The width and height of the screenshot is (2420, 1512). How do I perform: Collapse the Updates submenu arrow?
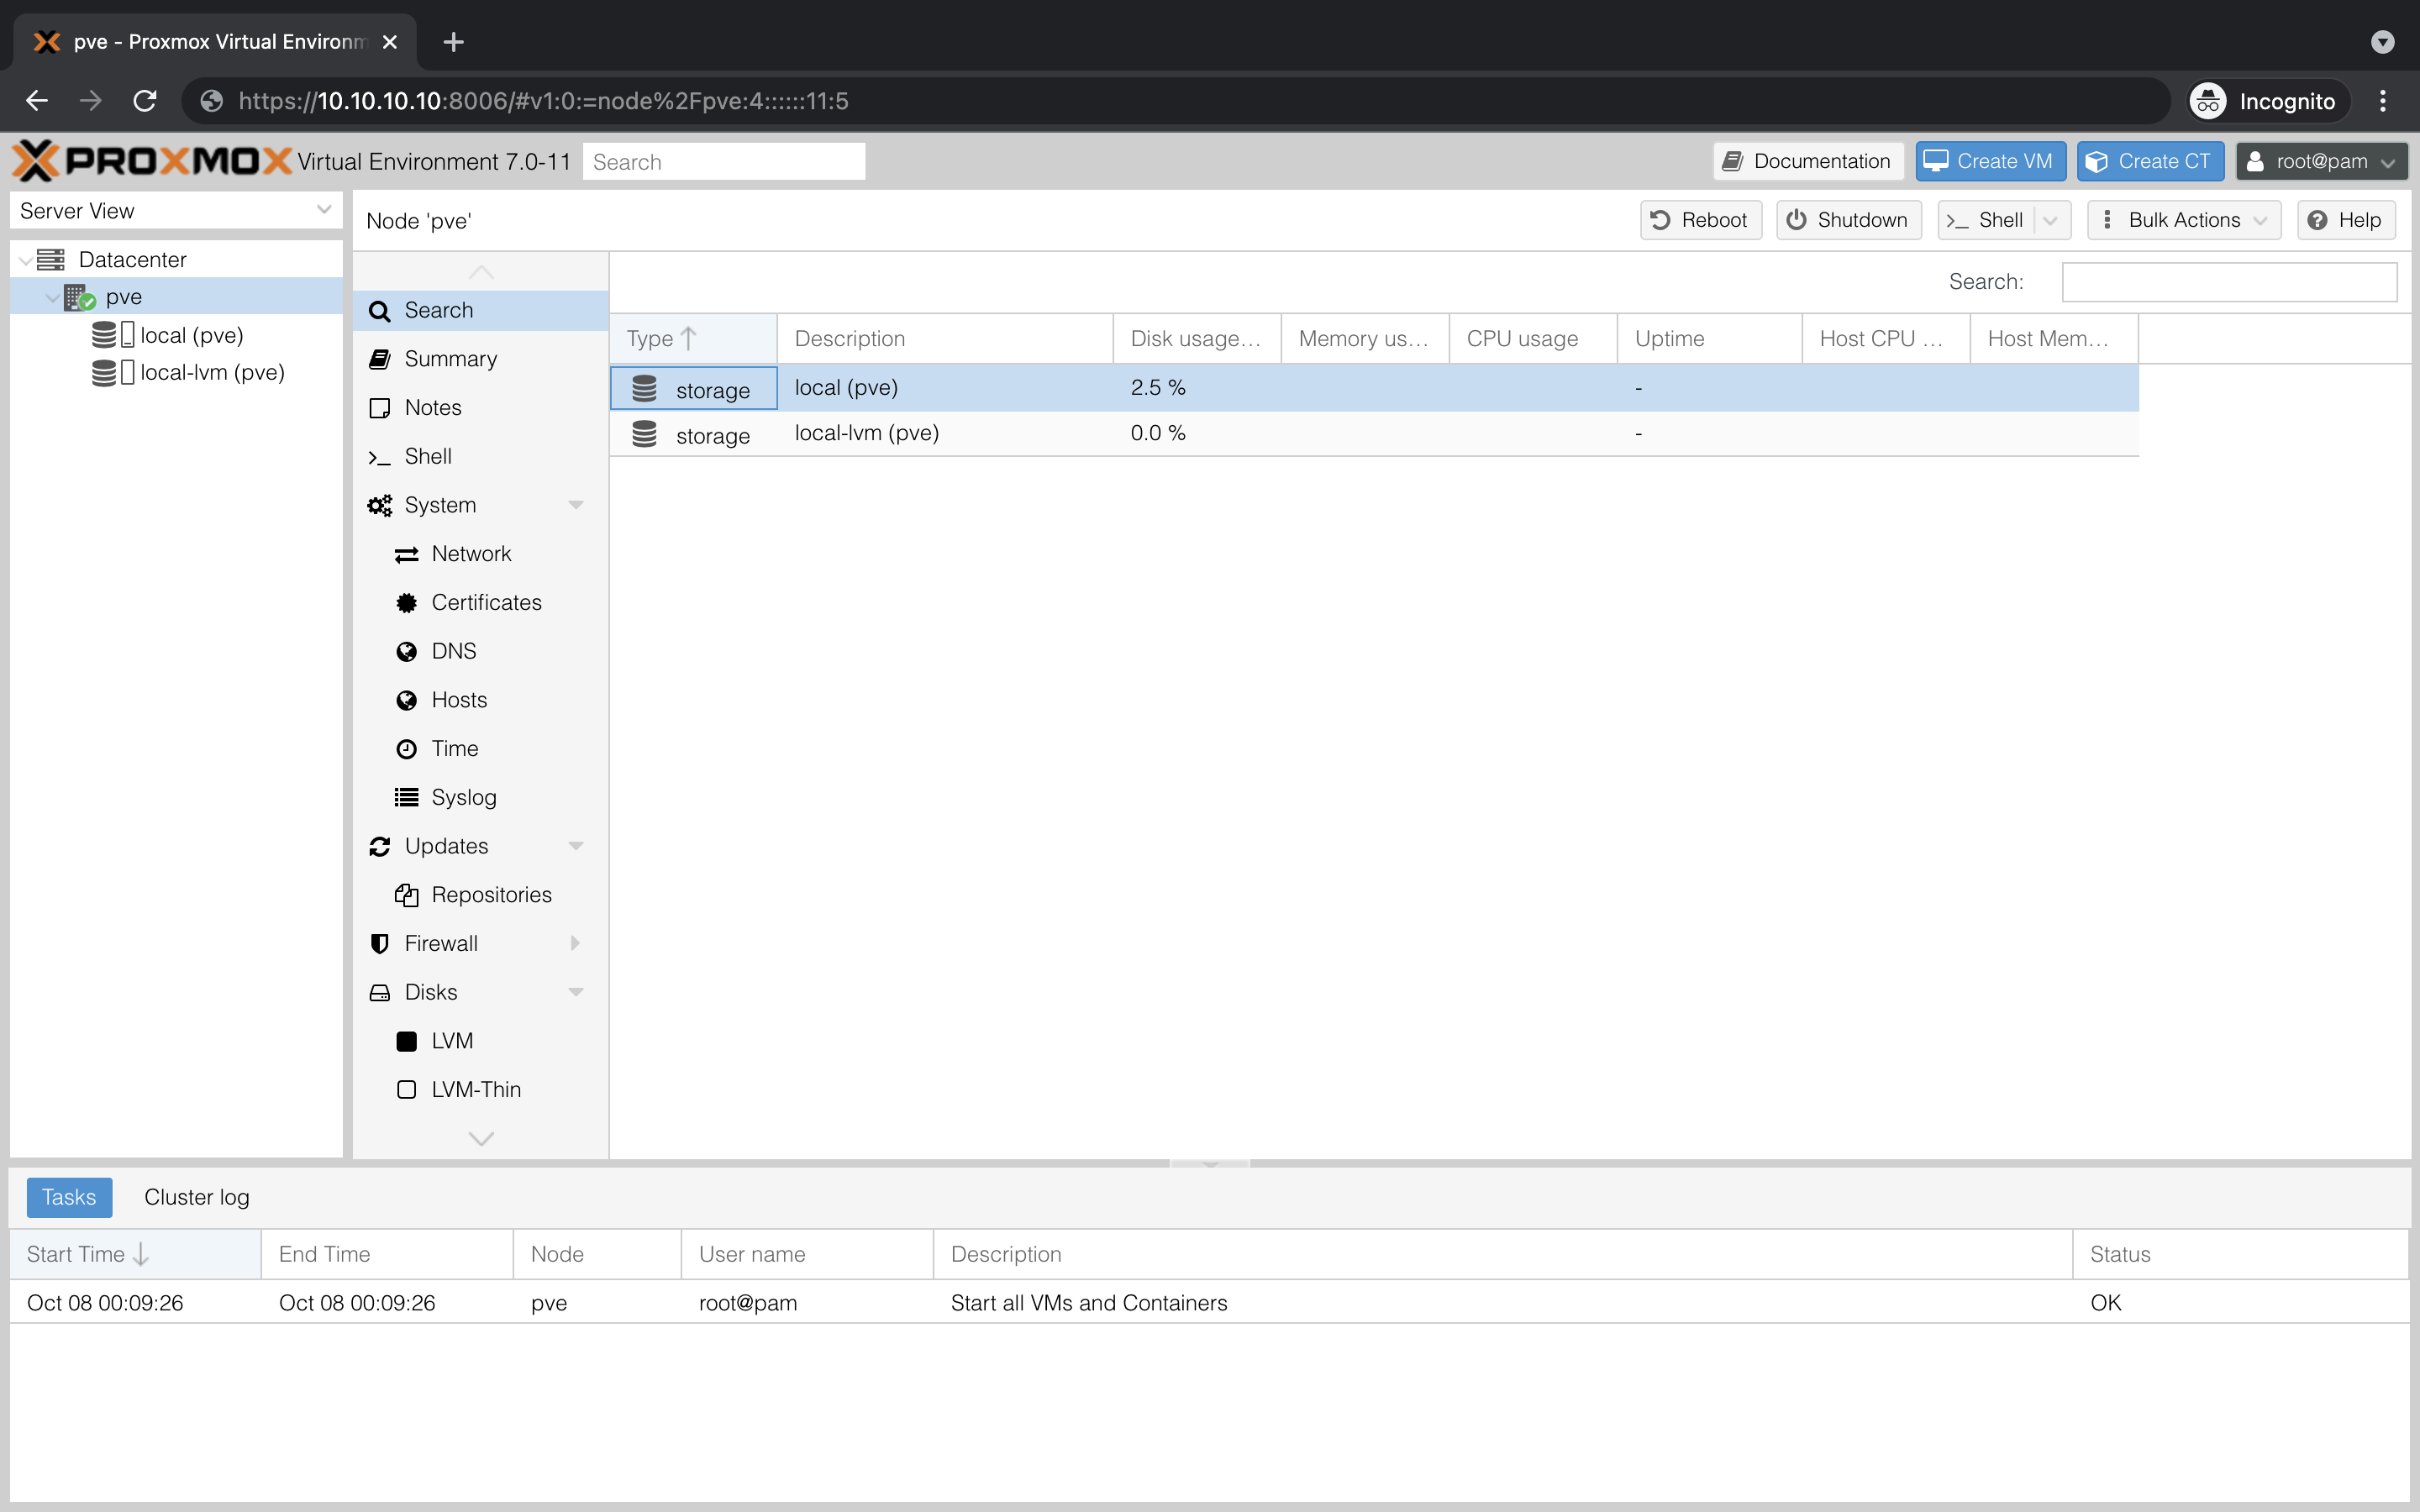pos(576,846)
